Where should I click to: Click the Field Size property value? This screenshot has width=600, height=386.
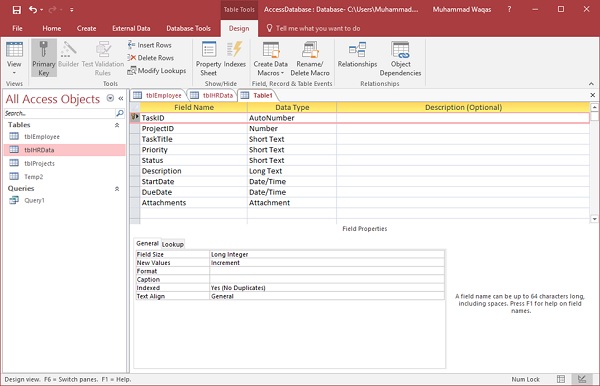tap(327, 254)
